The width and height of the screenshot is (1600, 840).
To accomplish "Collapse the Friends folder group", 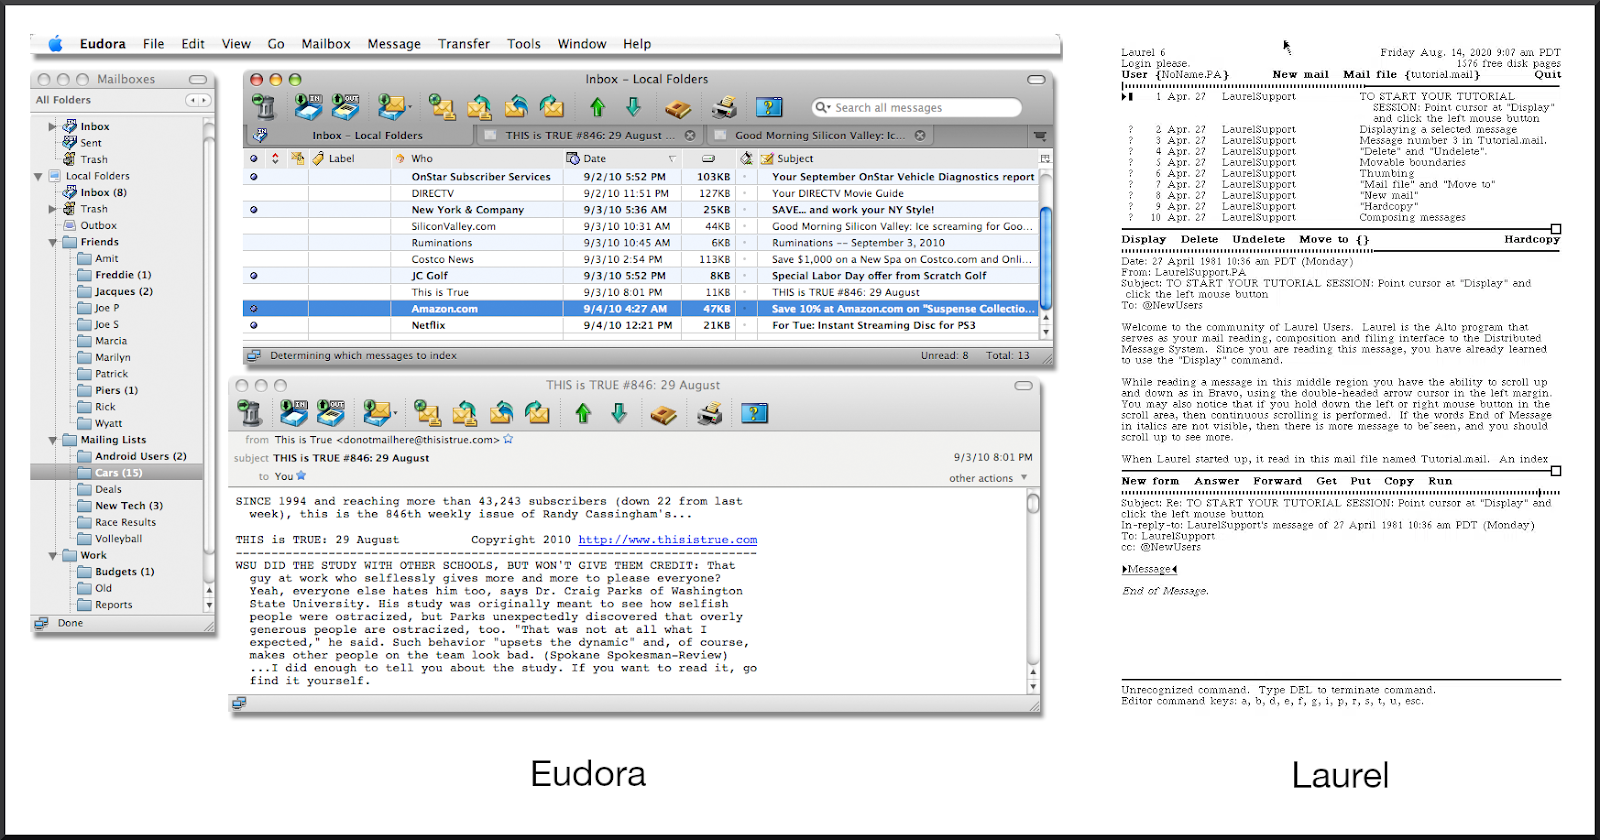I will tap(53, 242).
